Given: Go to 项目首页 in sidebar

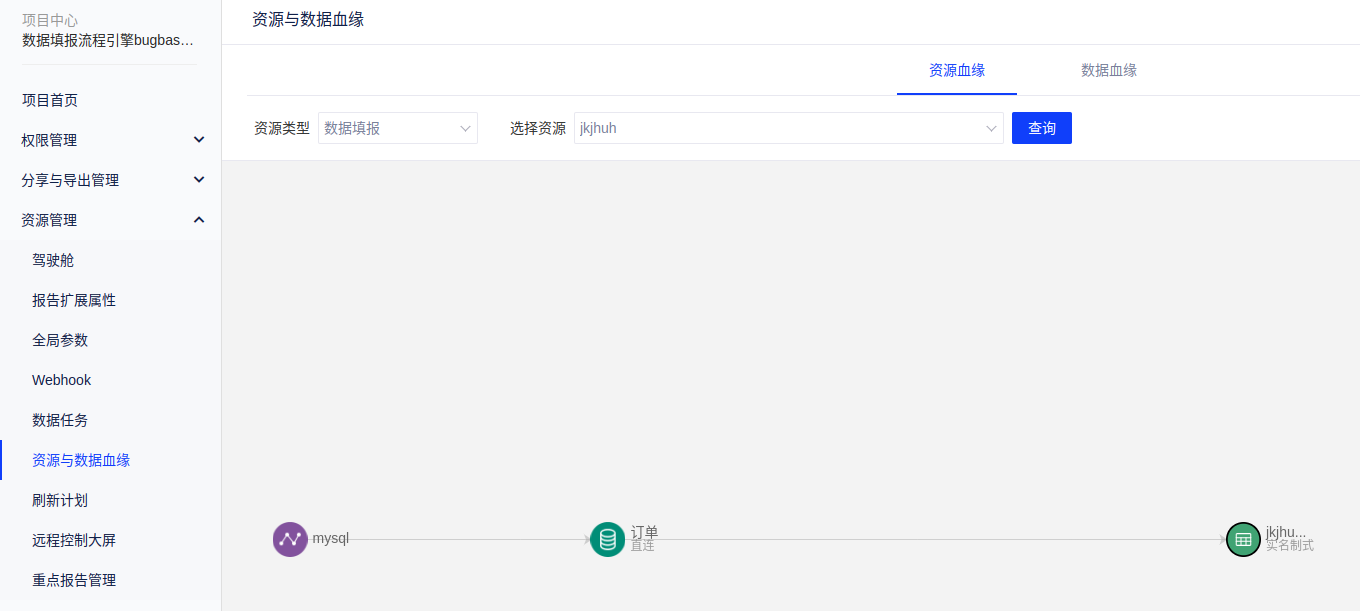Looking at the screenshot, I should (x=50, y=100).
